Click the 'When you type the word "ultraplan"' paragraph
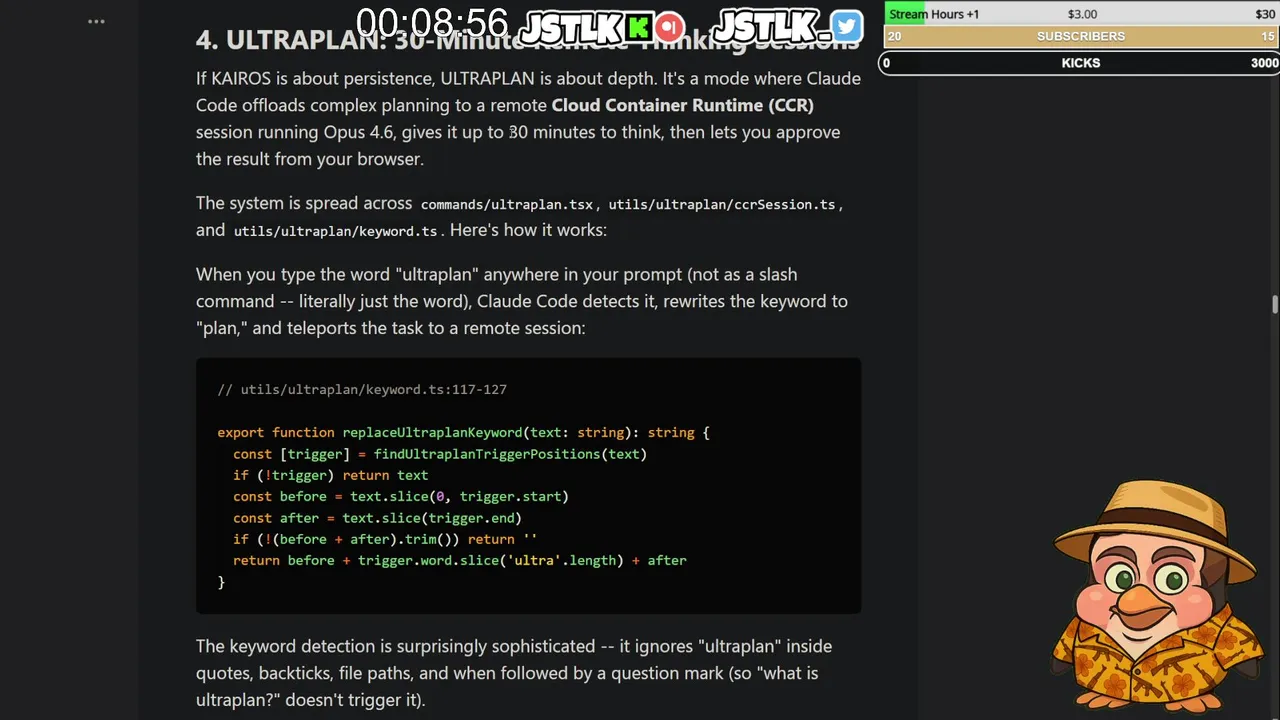The height and width of the screenshot is (720, 1280). coord(522,301)
